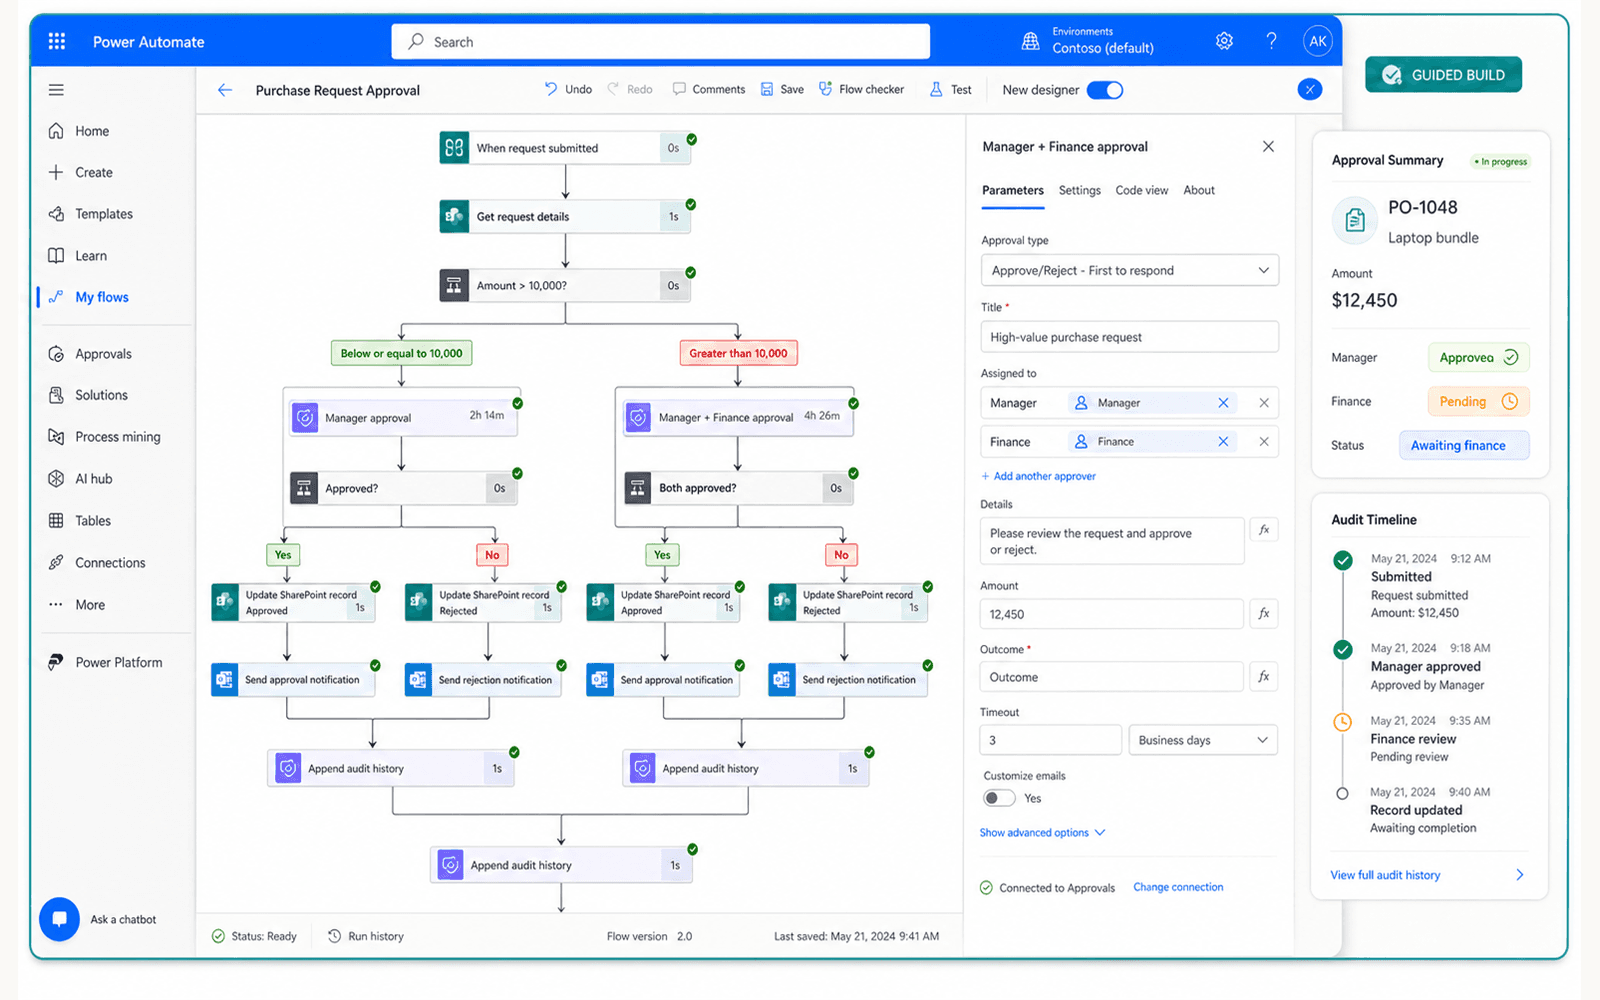The image size is (1600, 1000).
Task: Switch to the Settings tab
Action: (1079, 190)
